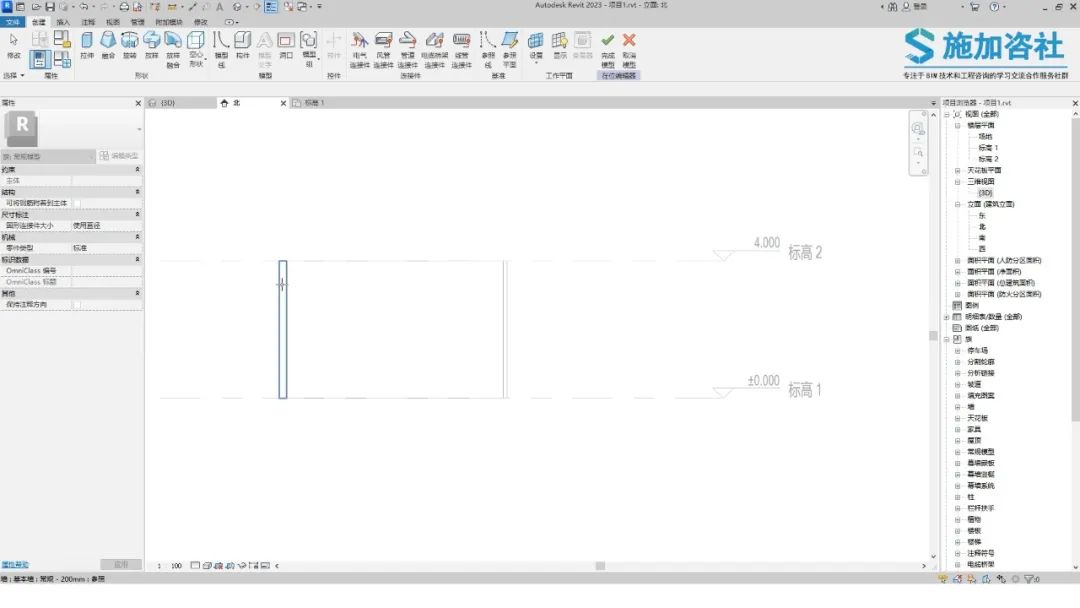Open the 族: 常规模型 filter dropdown
Image resolution: width=1080 pixels, height=608 pixels.
pos(48,156)
